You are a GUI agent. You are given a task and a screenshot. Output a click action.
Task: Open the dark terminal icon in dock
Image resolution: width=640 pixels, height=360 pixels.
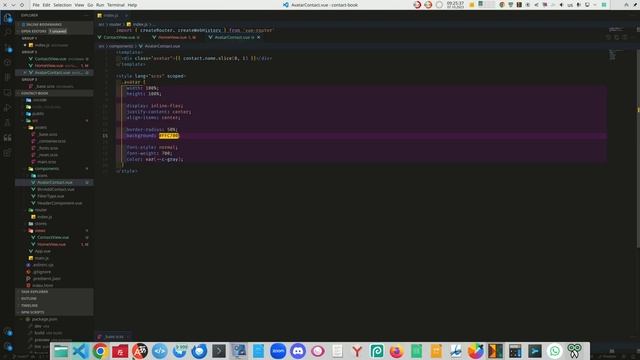[219, 351]
